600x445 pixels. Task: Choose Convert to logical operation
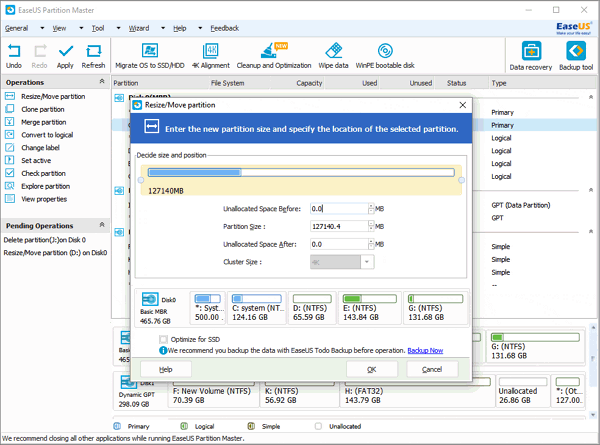47,135
